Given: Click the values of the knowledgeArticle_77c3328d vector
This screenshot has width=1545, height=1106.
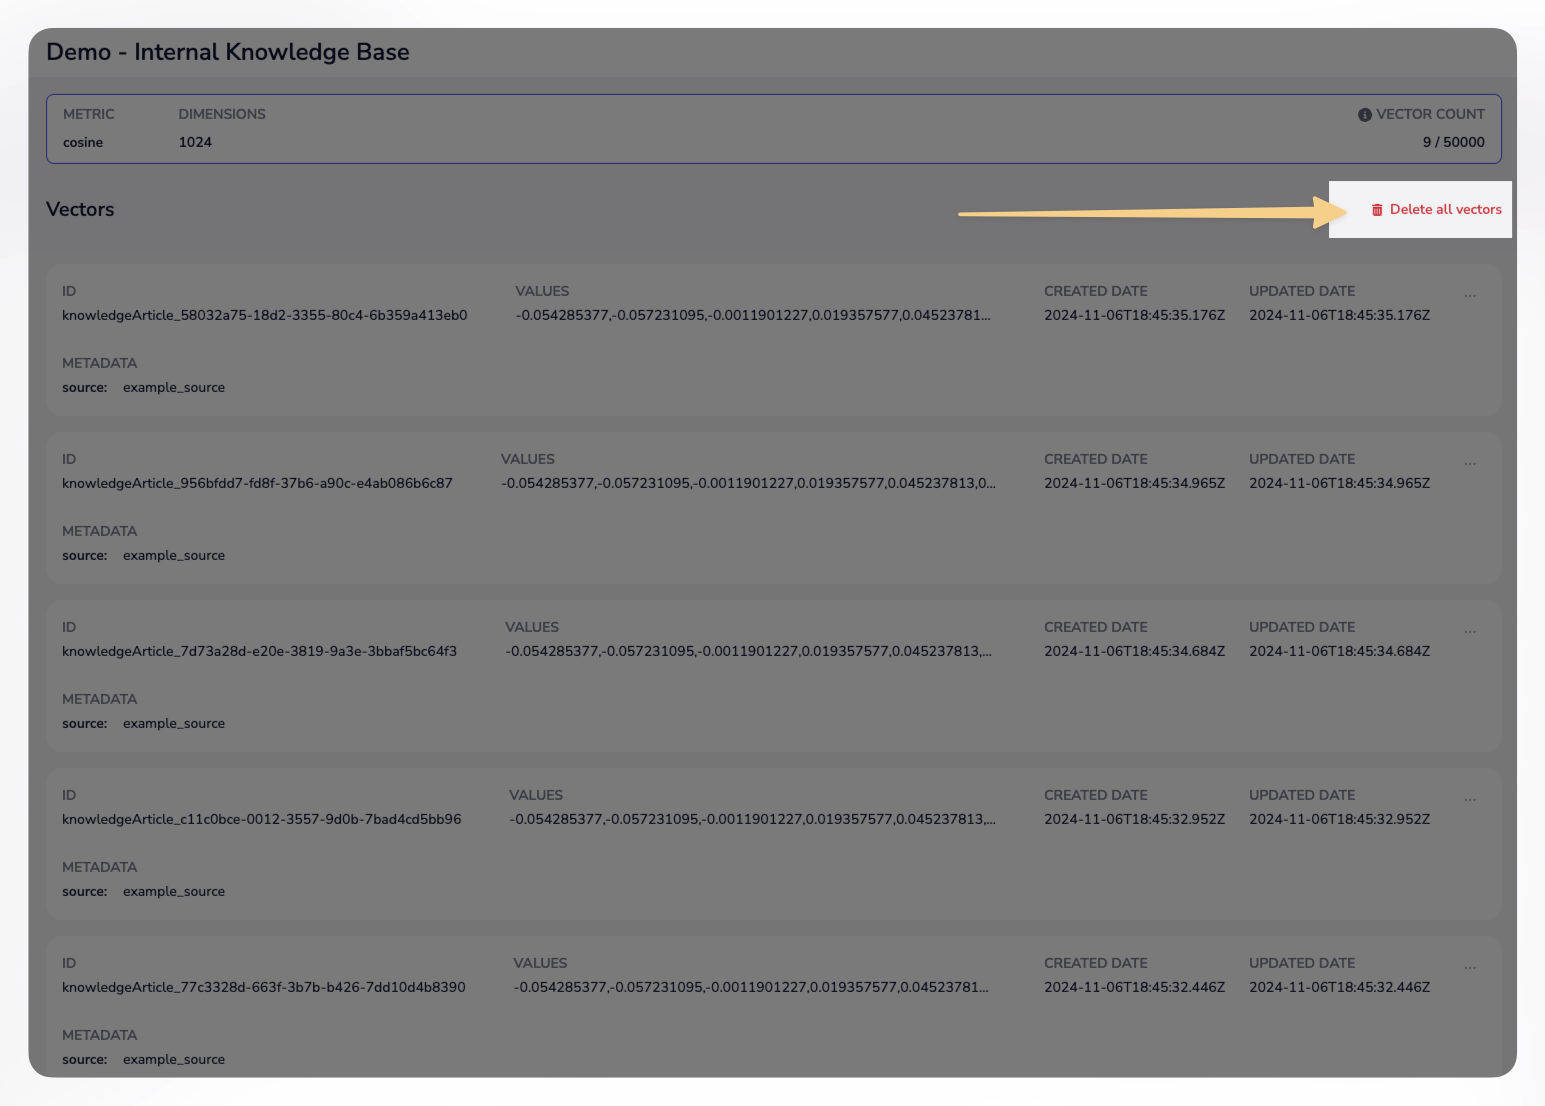Looking at the screenshot, I should (x=750, y=988).
